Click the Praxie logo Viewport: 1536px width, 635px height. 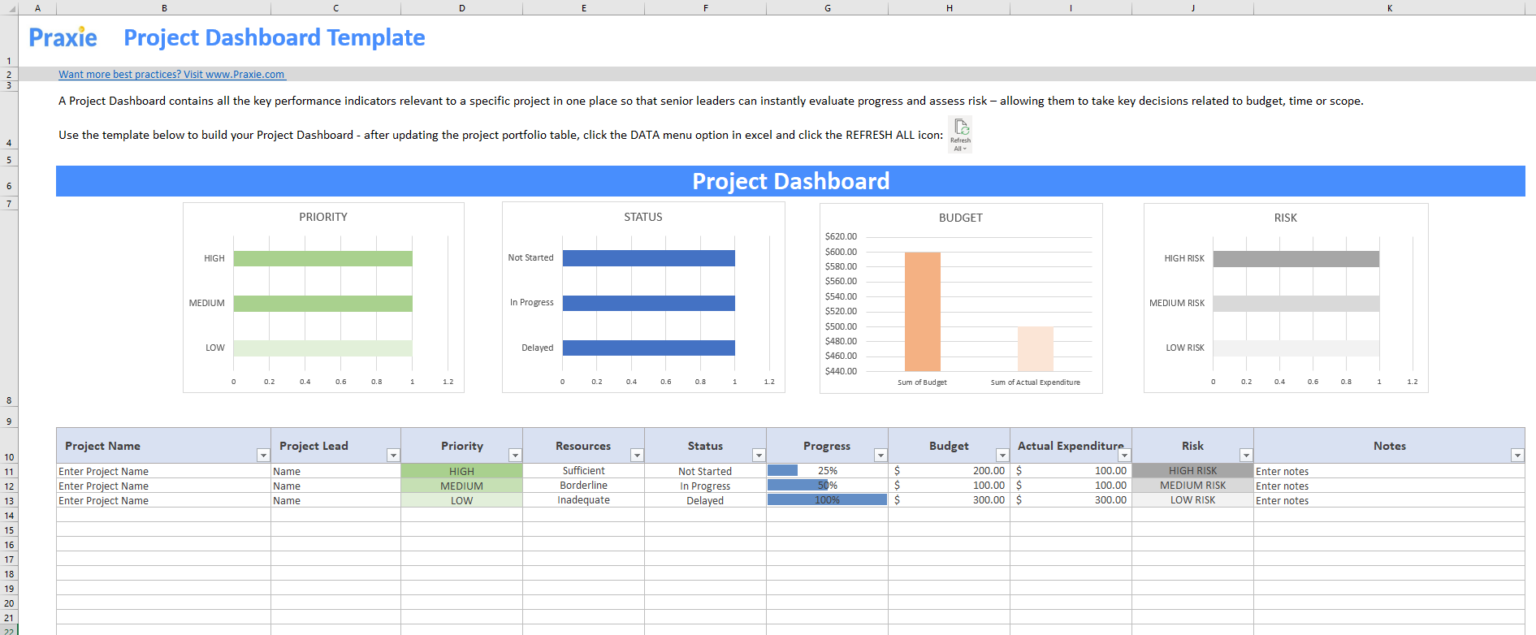[x=63, y=37]
